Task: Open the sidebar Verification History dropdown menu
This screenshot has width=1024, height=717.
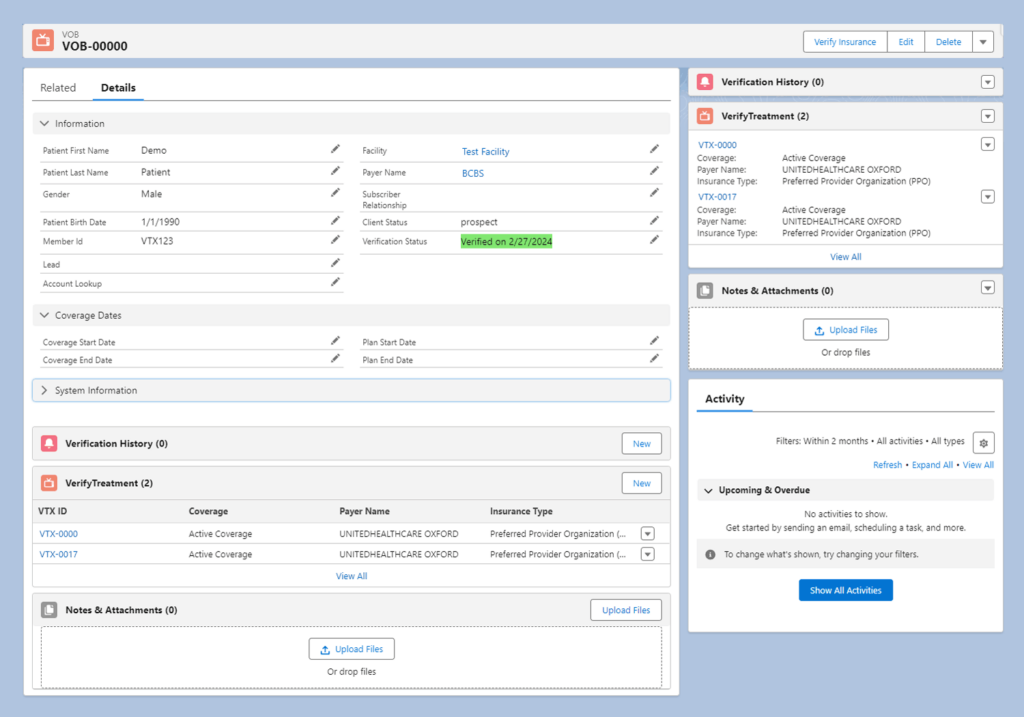Action: (987, 82)
